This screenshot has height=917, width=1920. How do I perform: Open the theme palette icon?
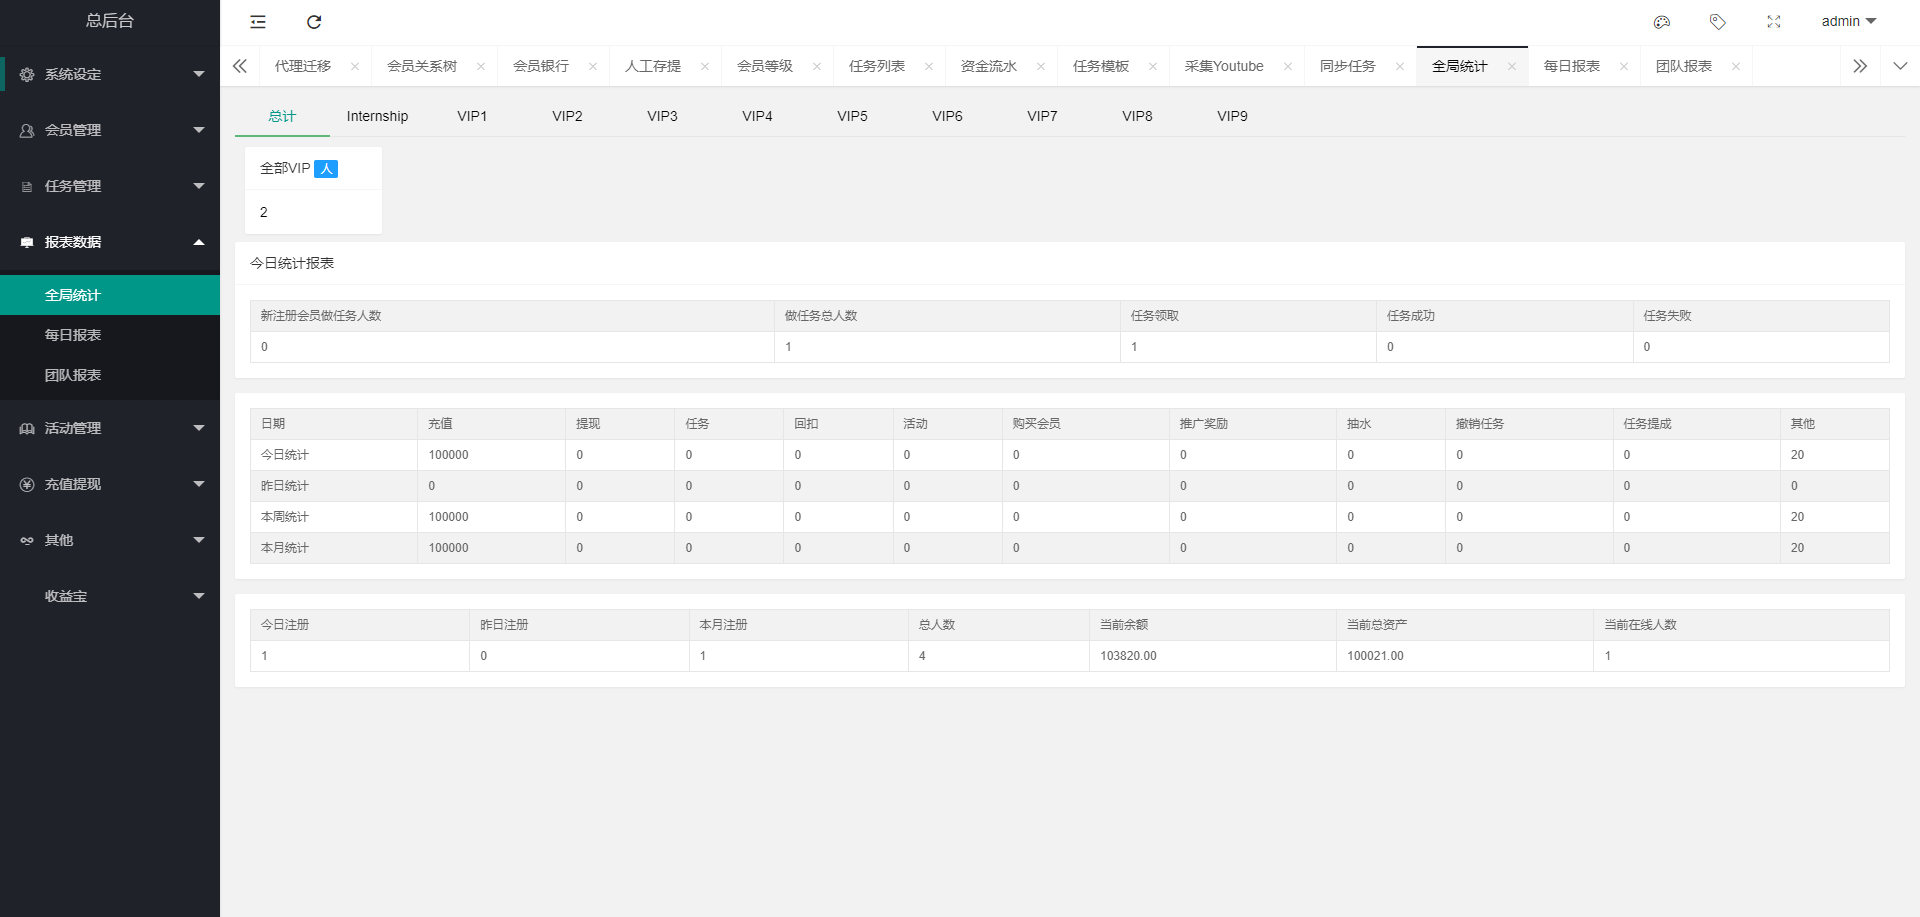click(1662, 22)
